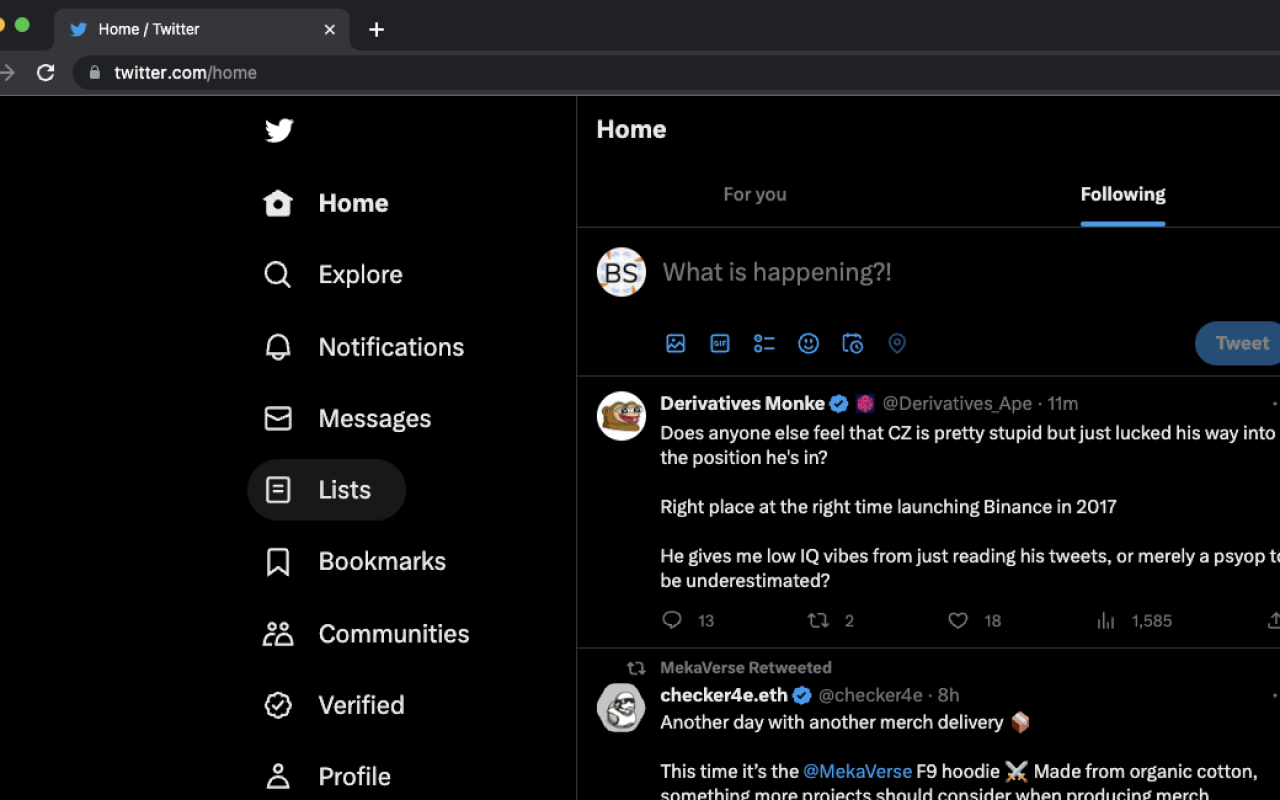Viewport: 1280px width, 800px height.
Task: Open emoji picker in composer
Action: tap(808, 344)
